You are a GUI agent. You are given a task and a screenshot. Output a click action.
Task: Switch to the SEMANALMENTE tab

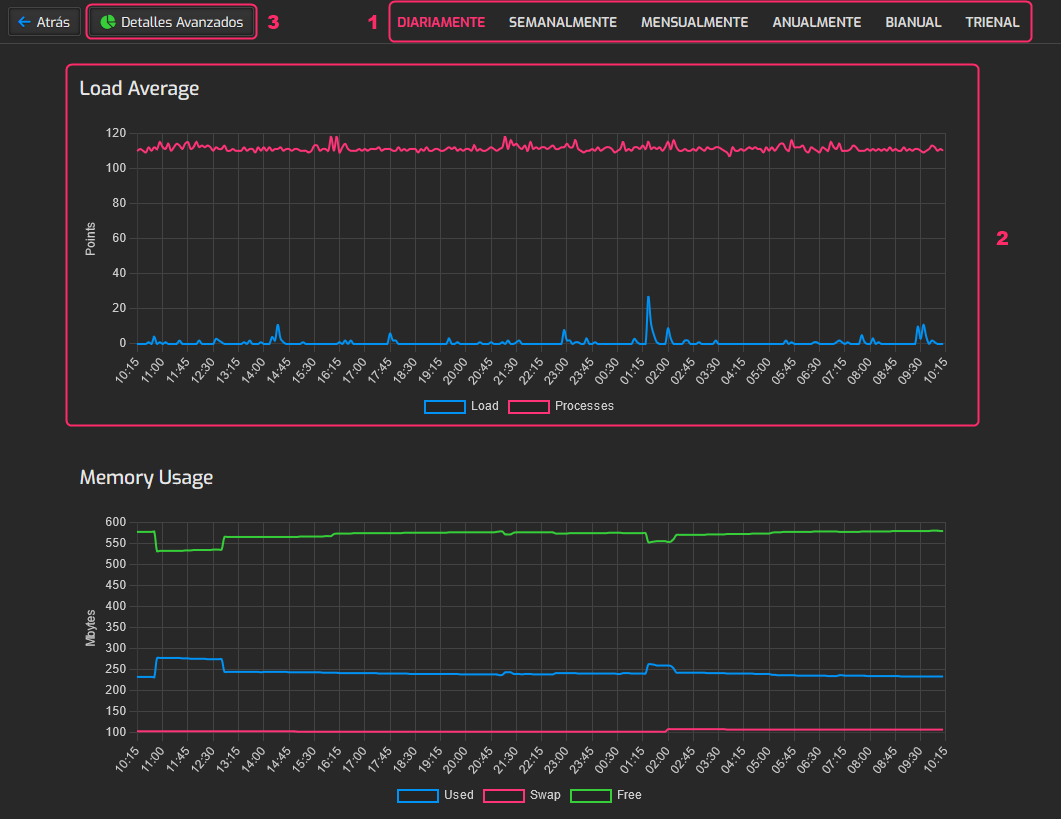[x=563, y=22]
